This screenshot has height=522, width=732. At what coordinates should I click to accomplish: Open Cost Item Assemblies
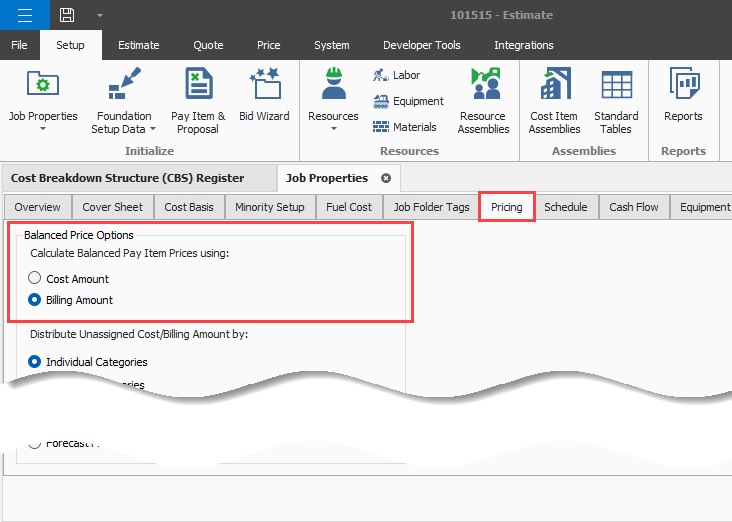pyautogui.click(x=554, y=100)
